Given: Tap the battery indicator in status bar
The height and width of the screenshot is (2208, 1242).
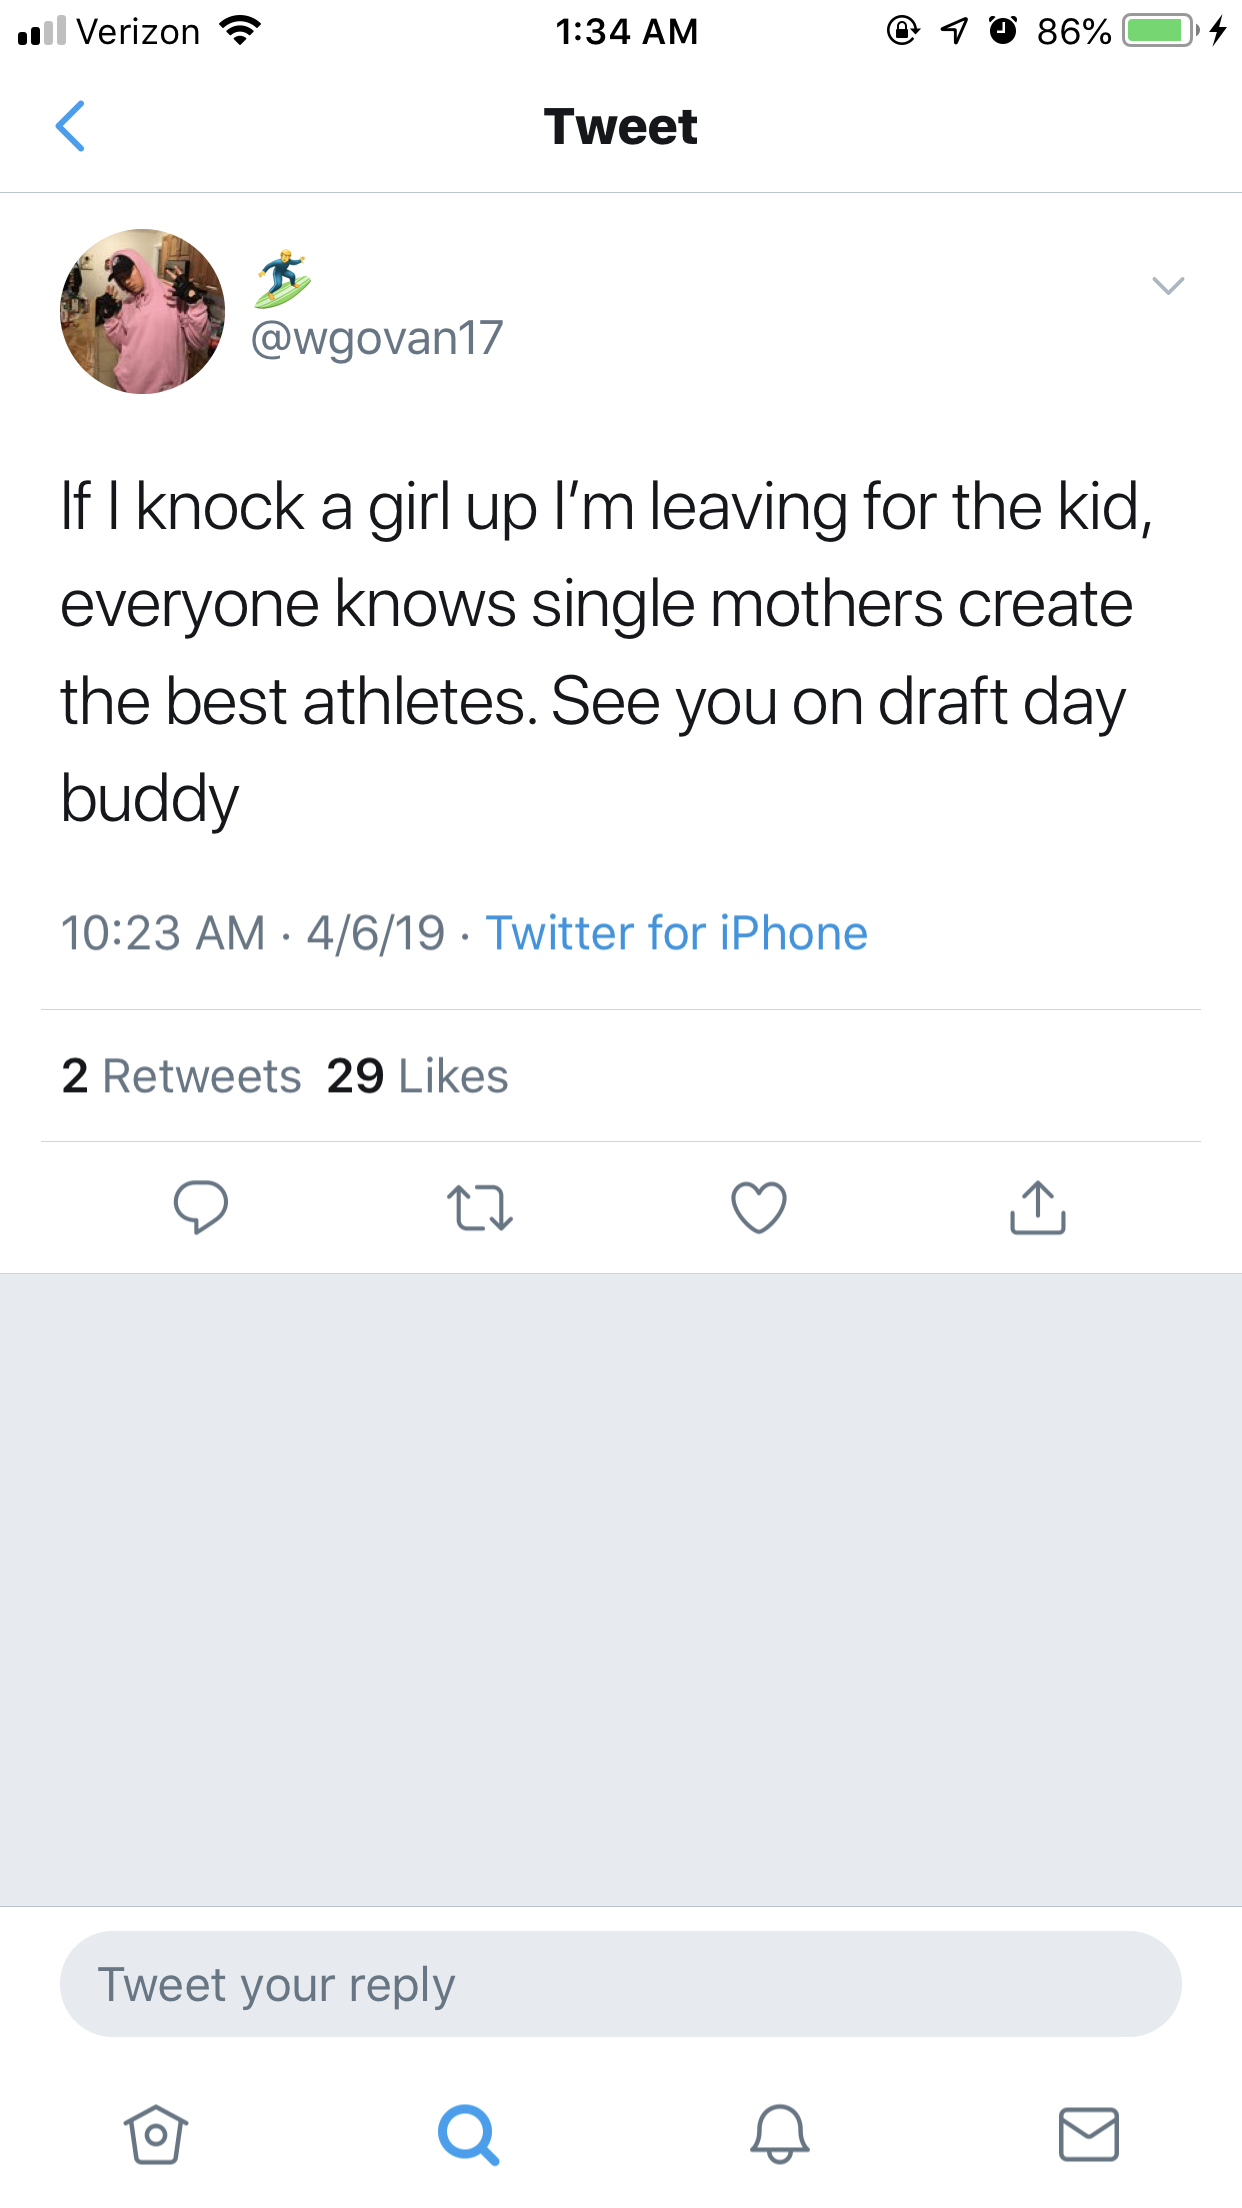Looking at the screenshot, I should 1160,31.
